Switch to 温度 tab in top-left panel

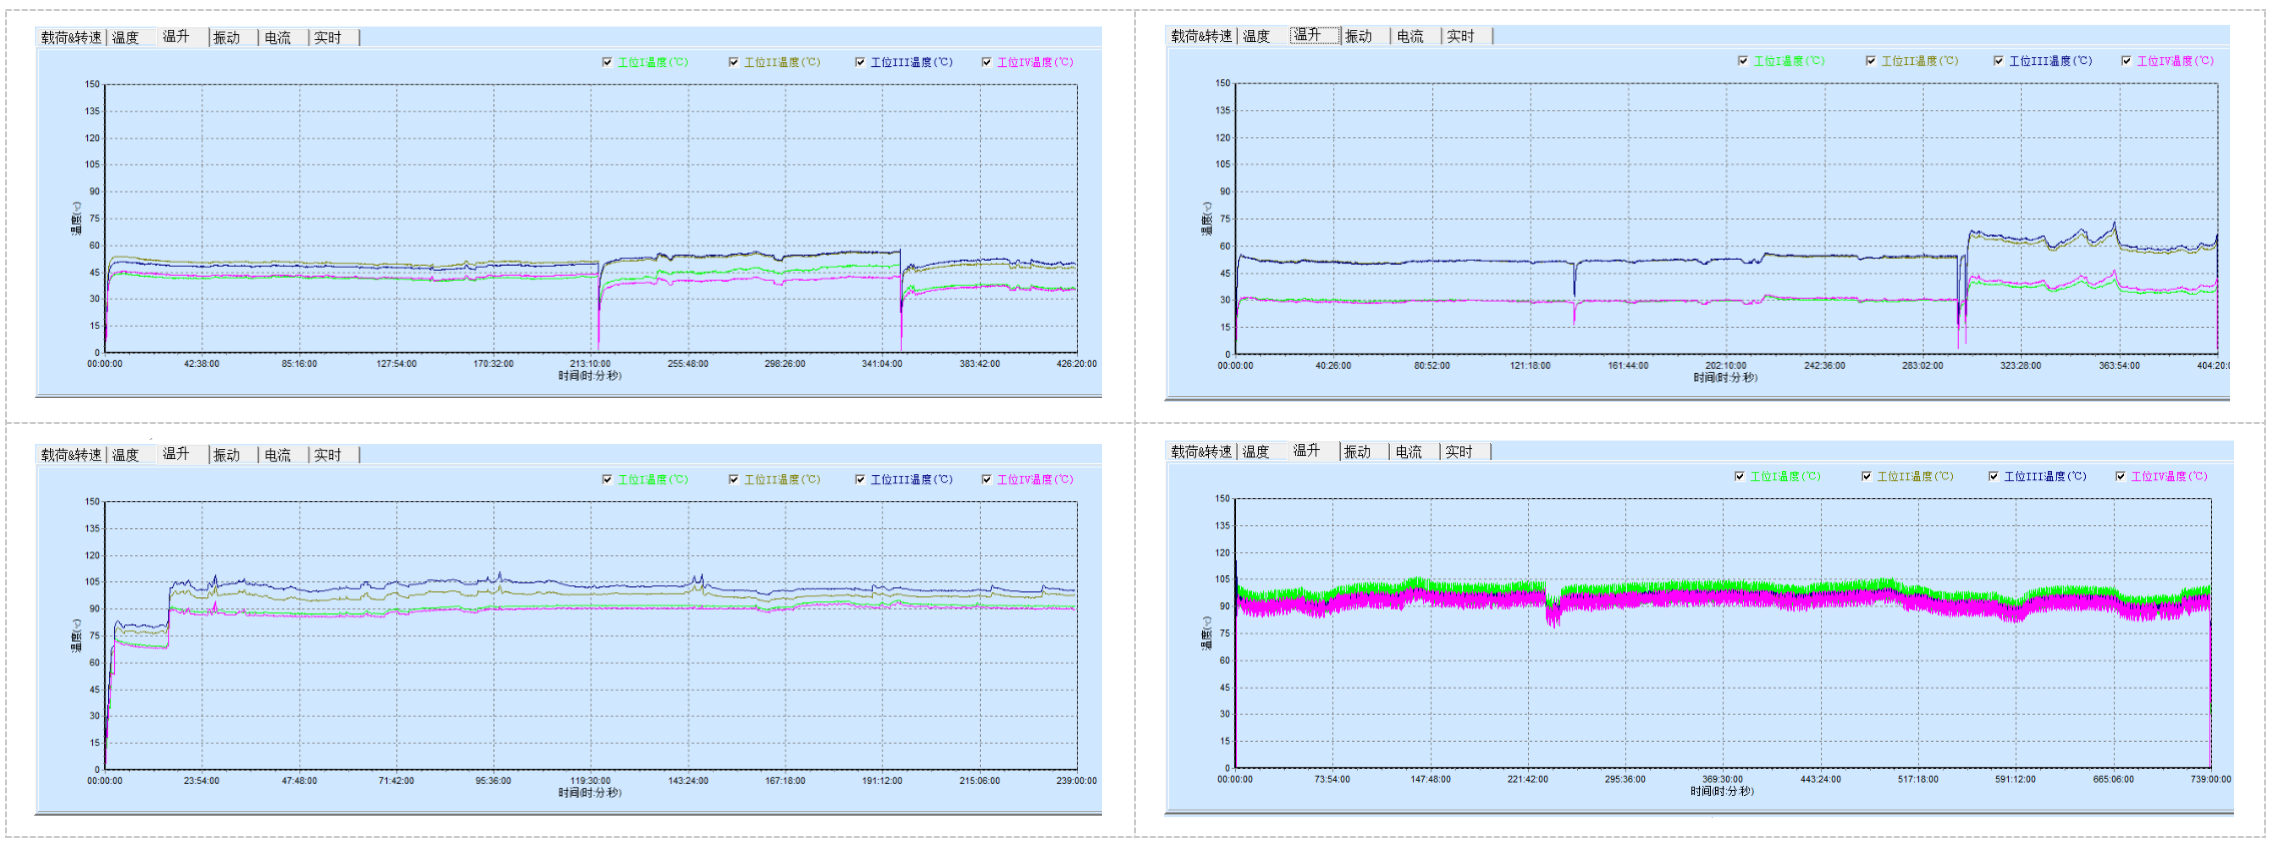126,38
